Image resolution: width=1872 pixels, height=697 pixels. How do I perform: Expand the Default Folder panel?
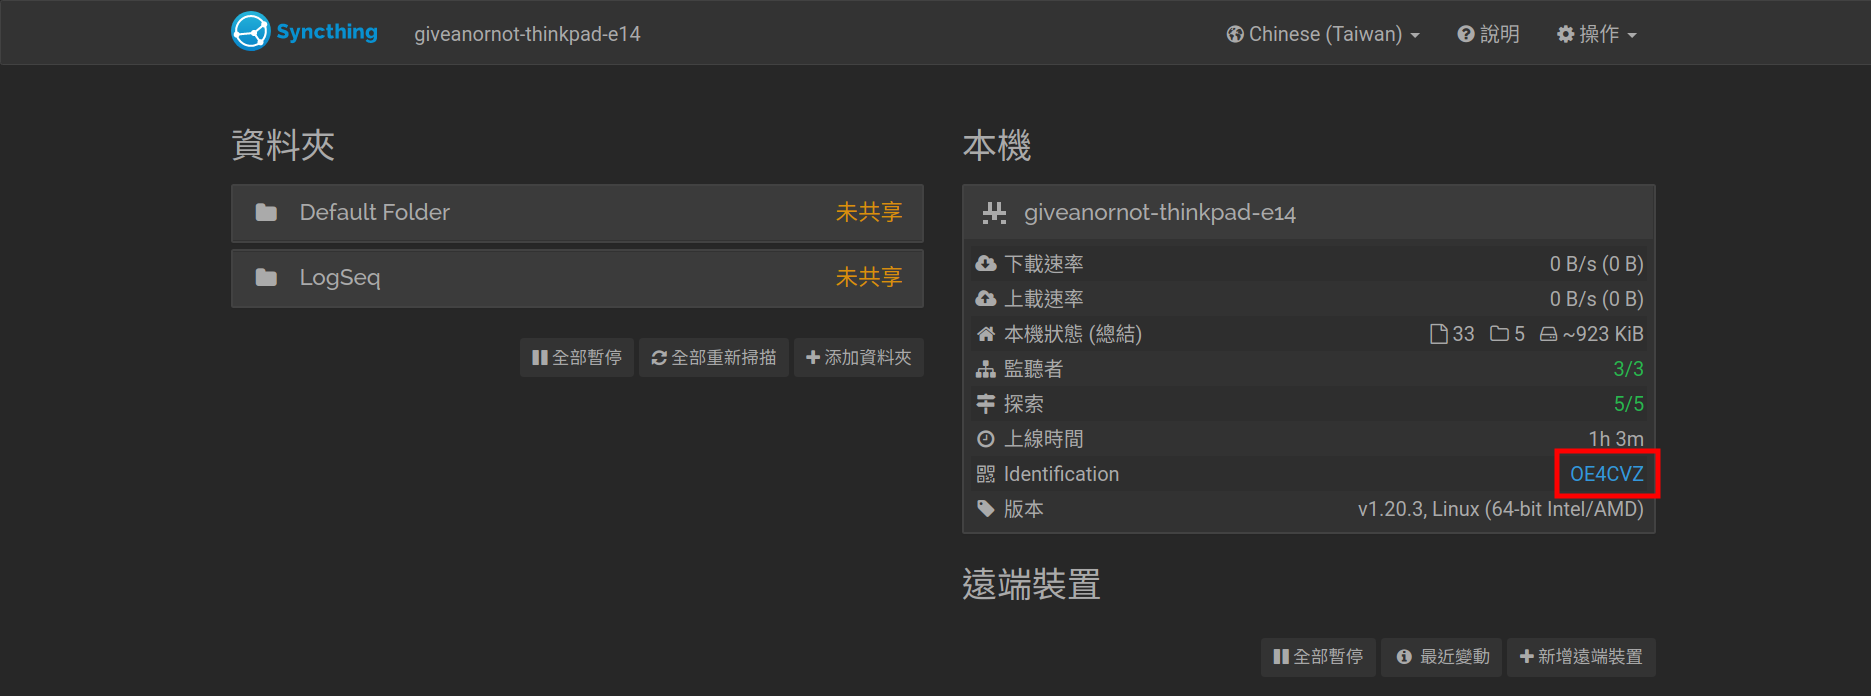(x=576, y=213)
